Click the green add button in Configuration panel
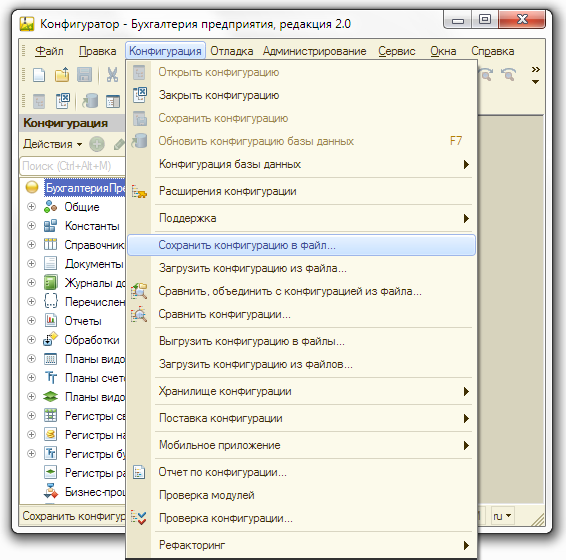 point(97,144)
